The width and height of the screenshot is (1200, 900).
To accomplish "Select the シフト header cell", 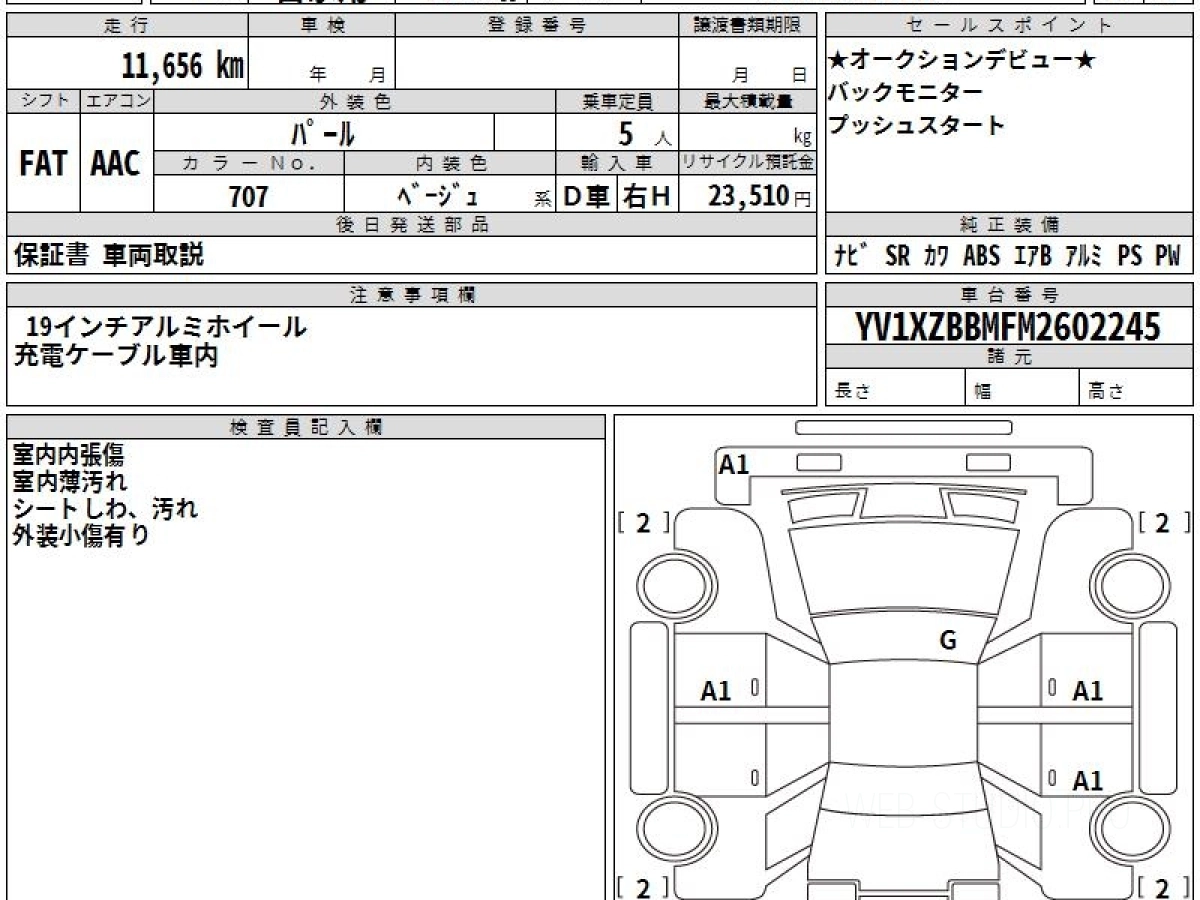I will point(43,101).
